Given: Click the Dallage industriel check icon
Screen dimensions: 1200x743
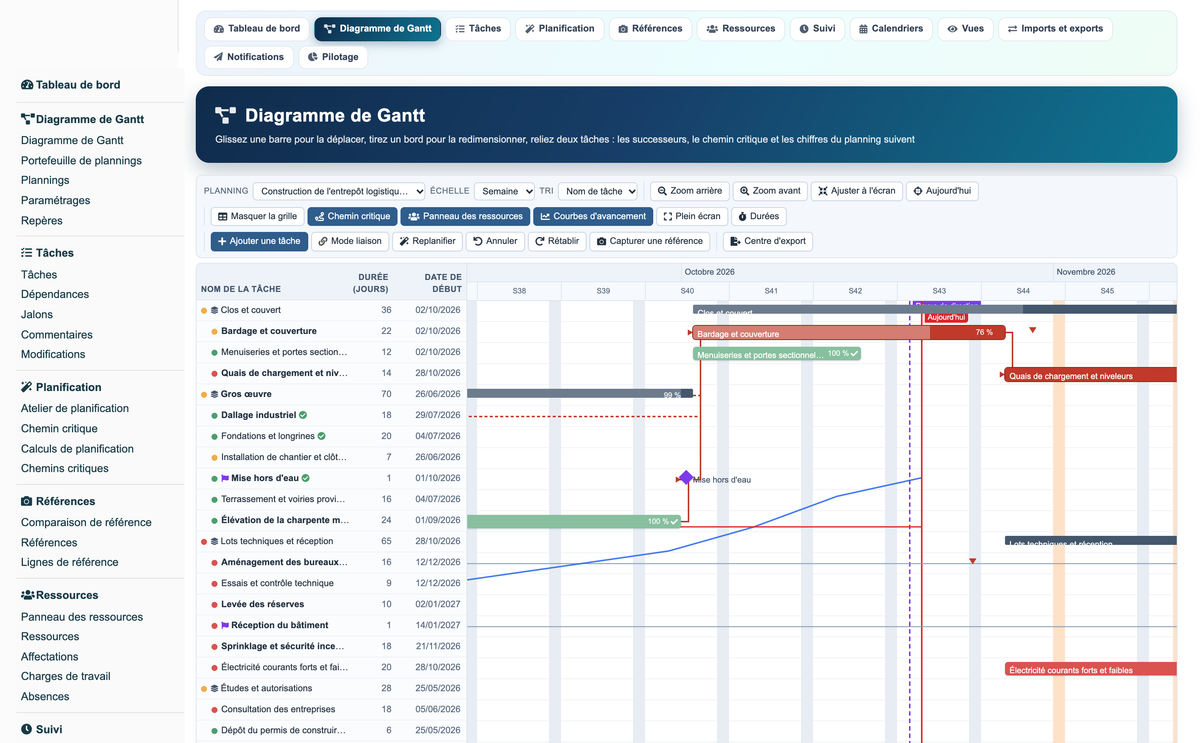Looking at the screenshot, I should coord(303,415).
